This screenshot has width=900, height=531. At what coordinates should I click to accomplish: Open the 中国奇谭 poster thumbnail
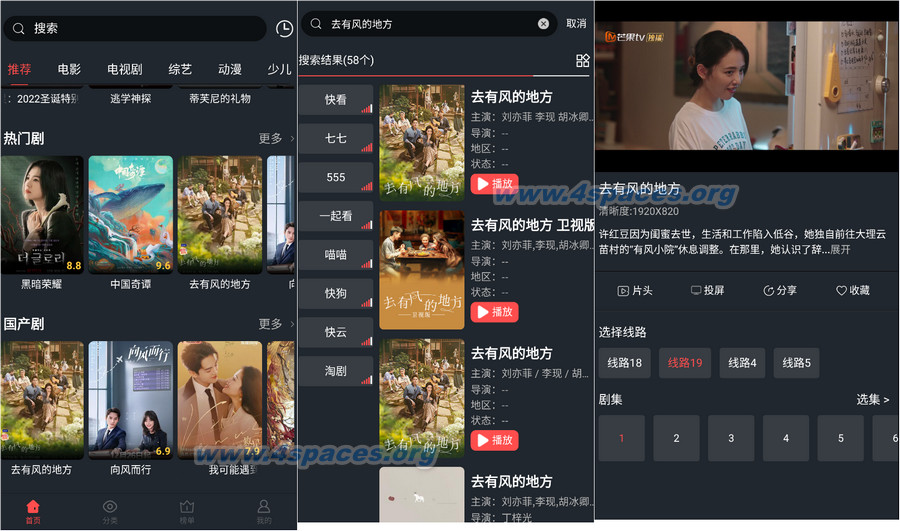[x=130, y=215]
